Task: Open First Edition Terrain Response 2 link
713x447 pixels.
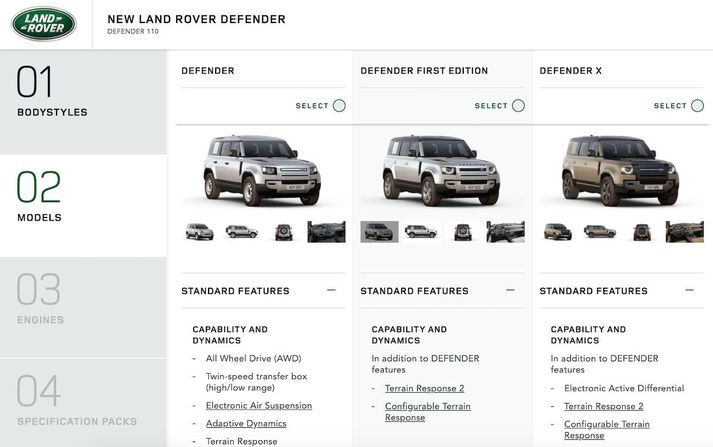Action: 424,388
